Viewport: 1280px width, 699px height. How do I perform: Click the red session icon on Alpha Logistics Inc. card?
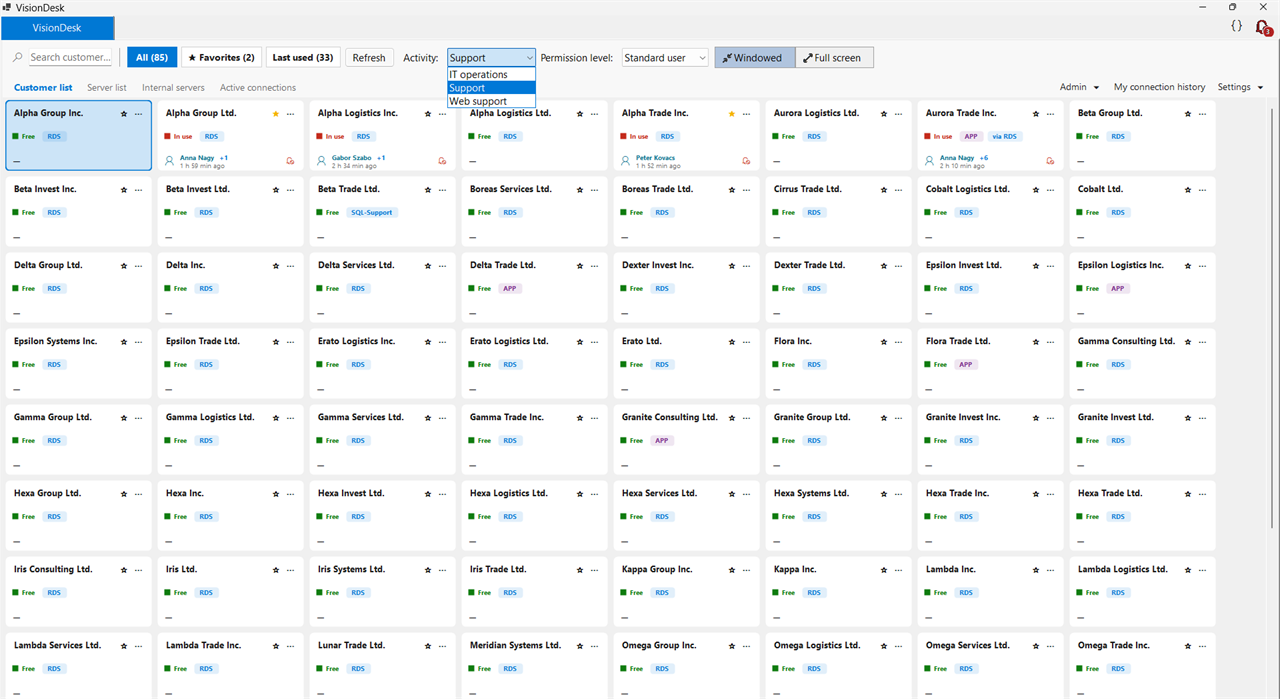point(442,160)
